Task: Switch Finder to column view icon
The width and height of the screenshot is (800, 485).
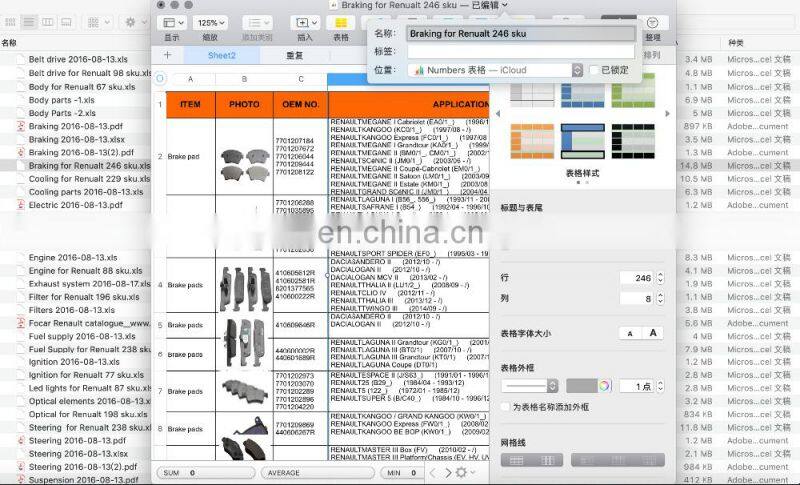Action: point(48,21)
